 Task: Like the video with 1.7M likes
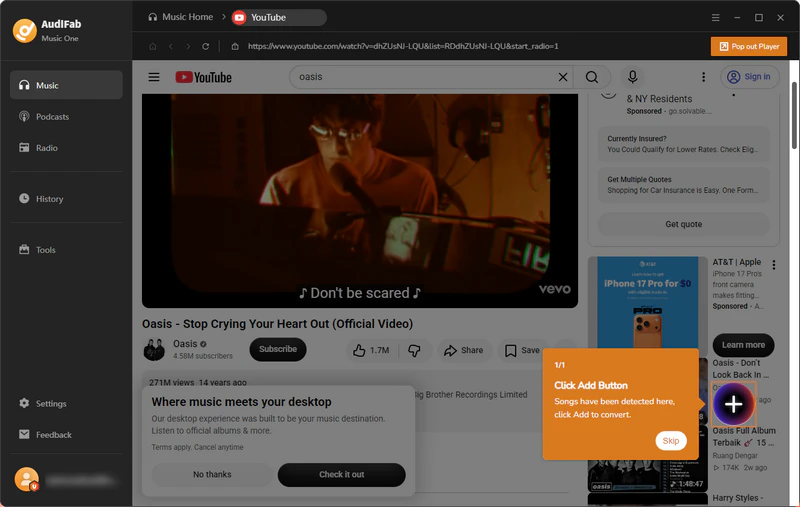372,350
